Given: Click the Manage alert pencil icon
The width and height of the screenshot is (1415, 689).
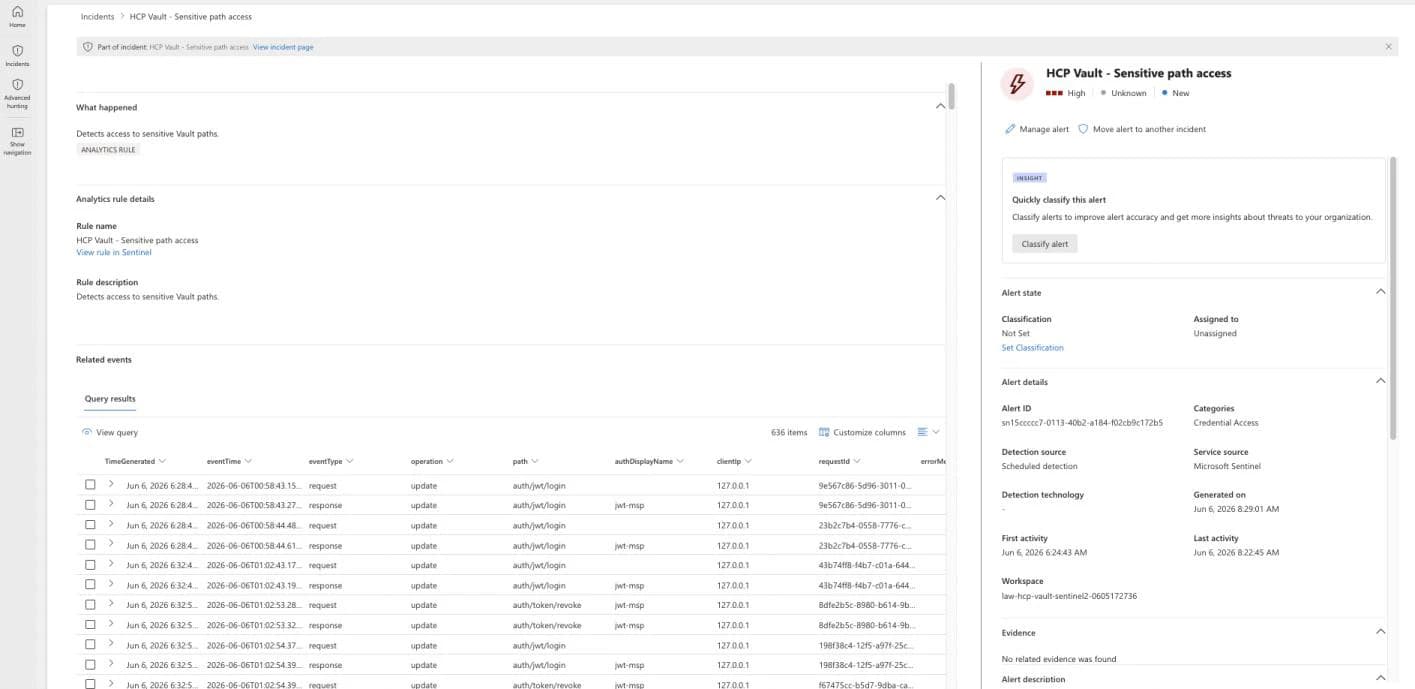Looking at the screenshot, I should [1010, 129].
